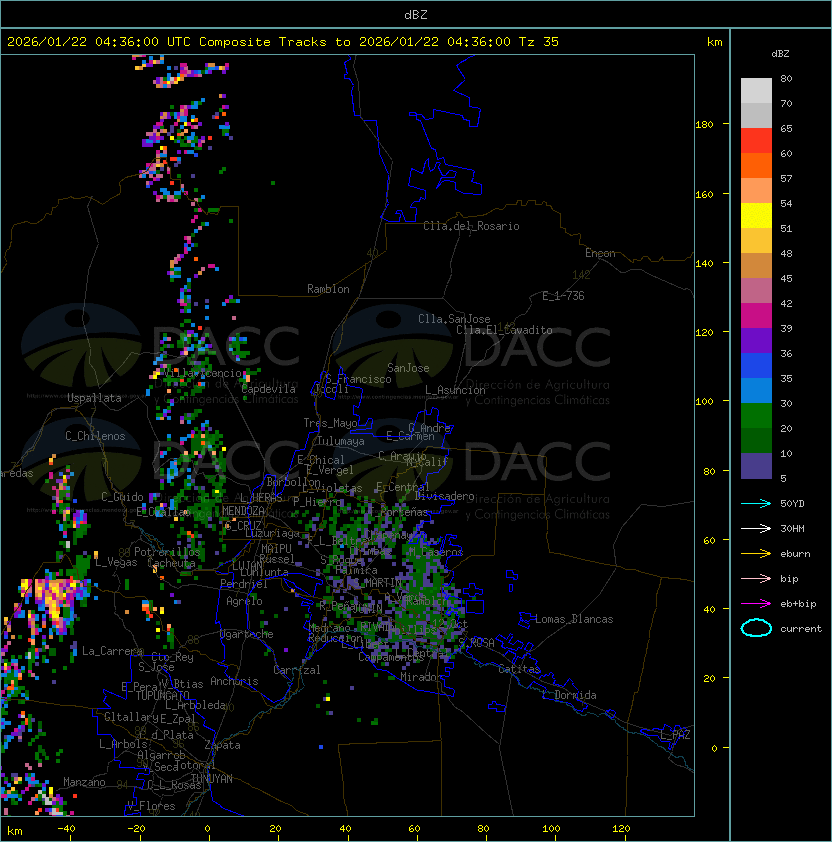The image size is (832, 842).
Task: Click the 'Anchoris' map label
Action: pos(234,681)
